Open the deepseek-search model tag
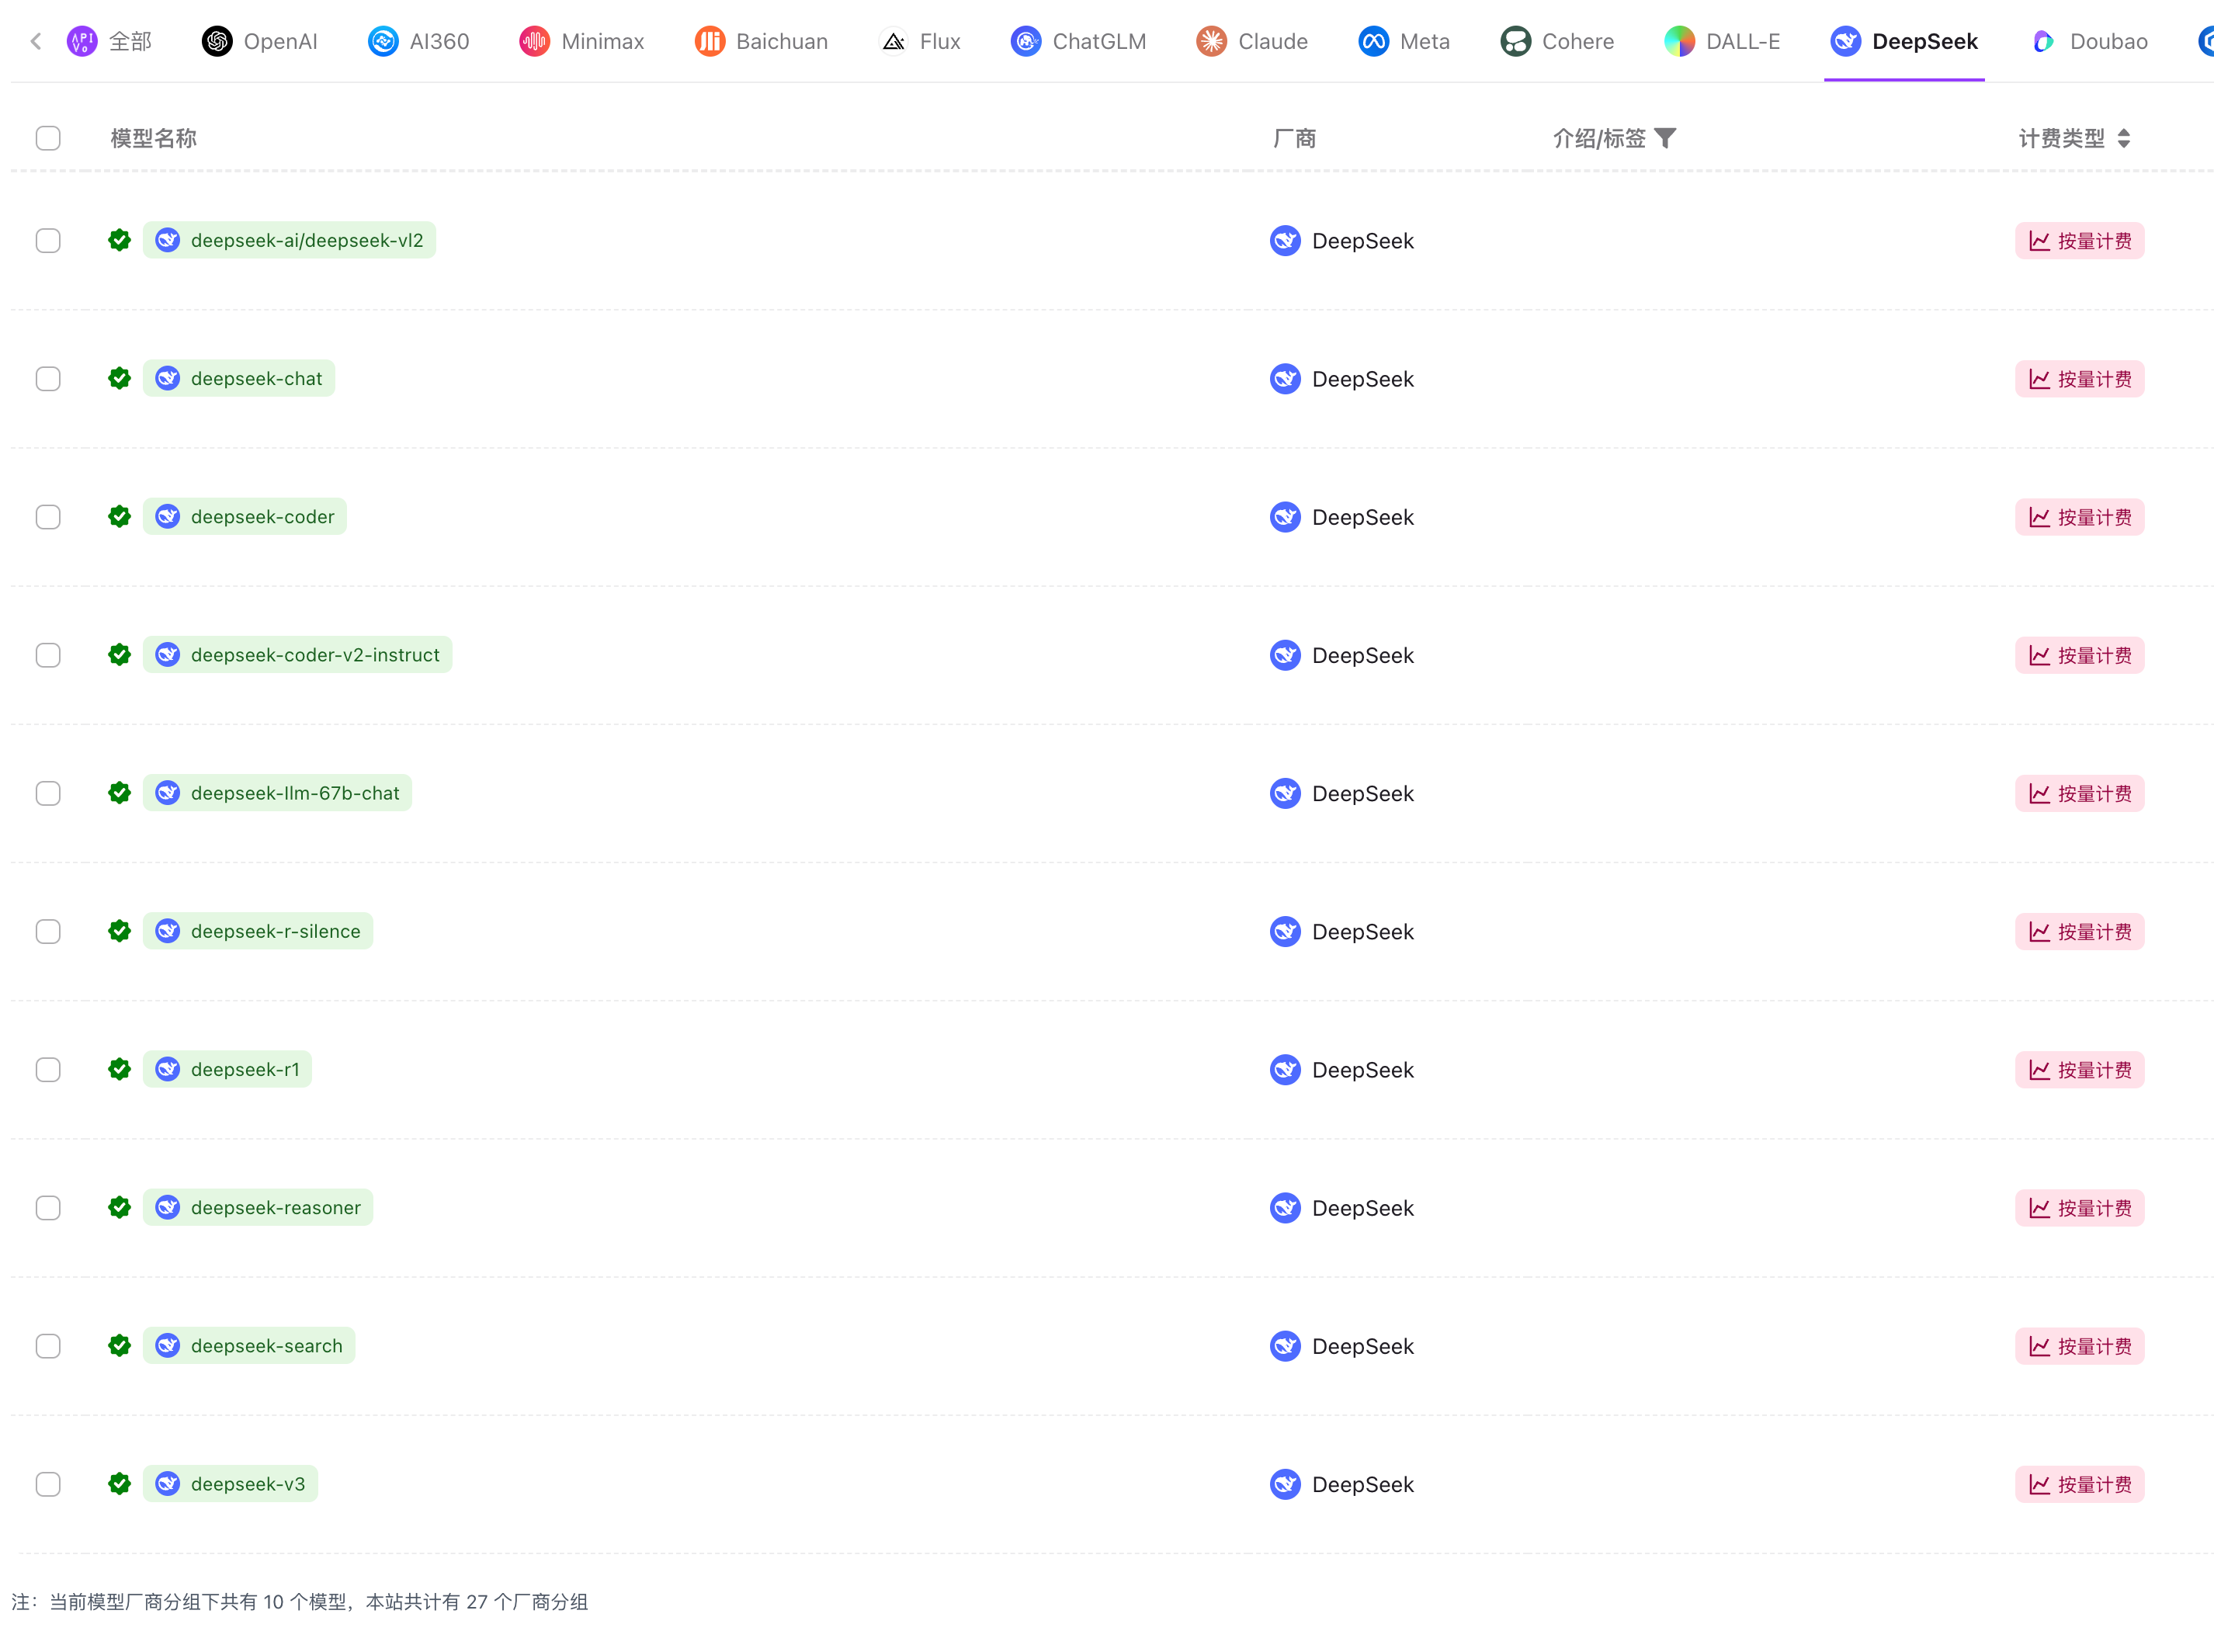The image size is (2214, 1652). tap(249, 1345)
